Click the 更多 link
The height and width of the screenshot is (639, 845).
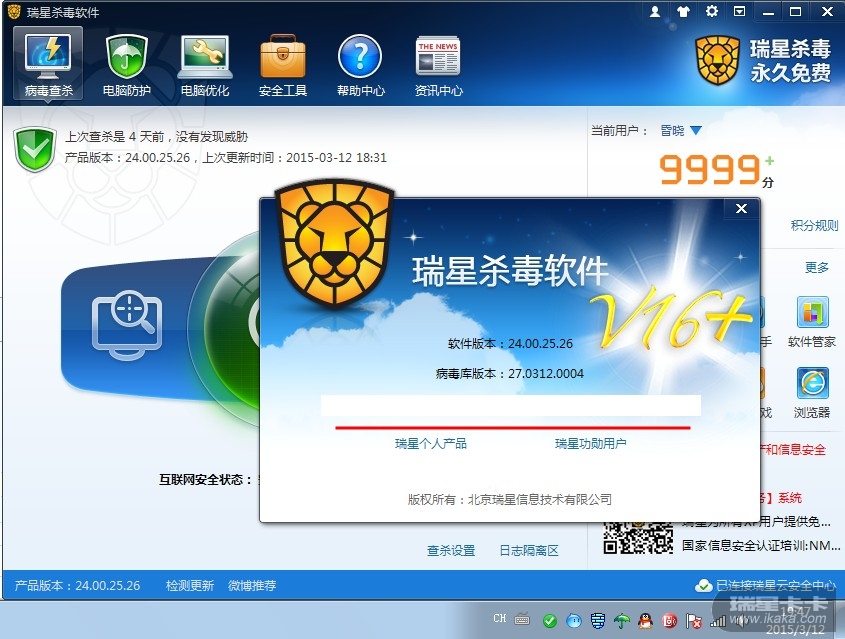pos(816,267)
